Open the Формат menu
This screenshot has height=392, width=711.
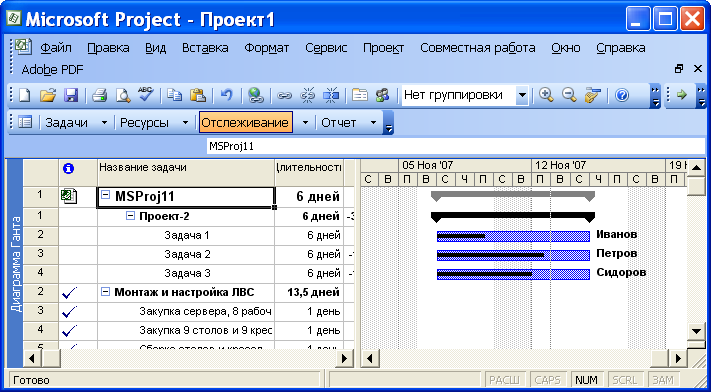pos(267,48)
